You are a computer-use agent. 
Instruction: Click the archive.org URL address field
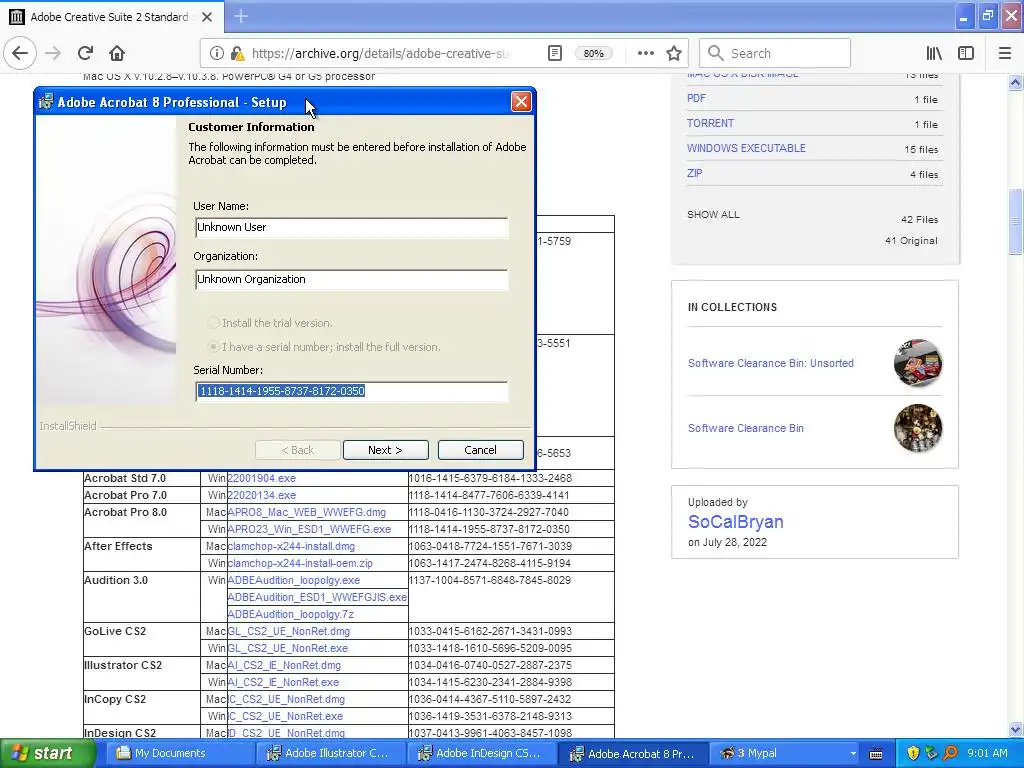(x=379, y=53)
